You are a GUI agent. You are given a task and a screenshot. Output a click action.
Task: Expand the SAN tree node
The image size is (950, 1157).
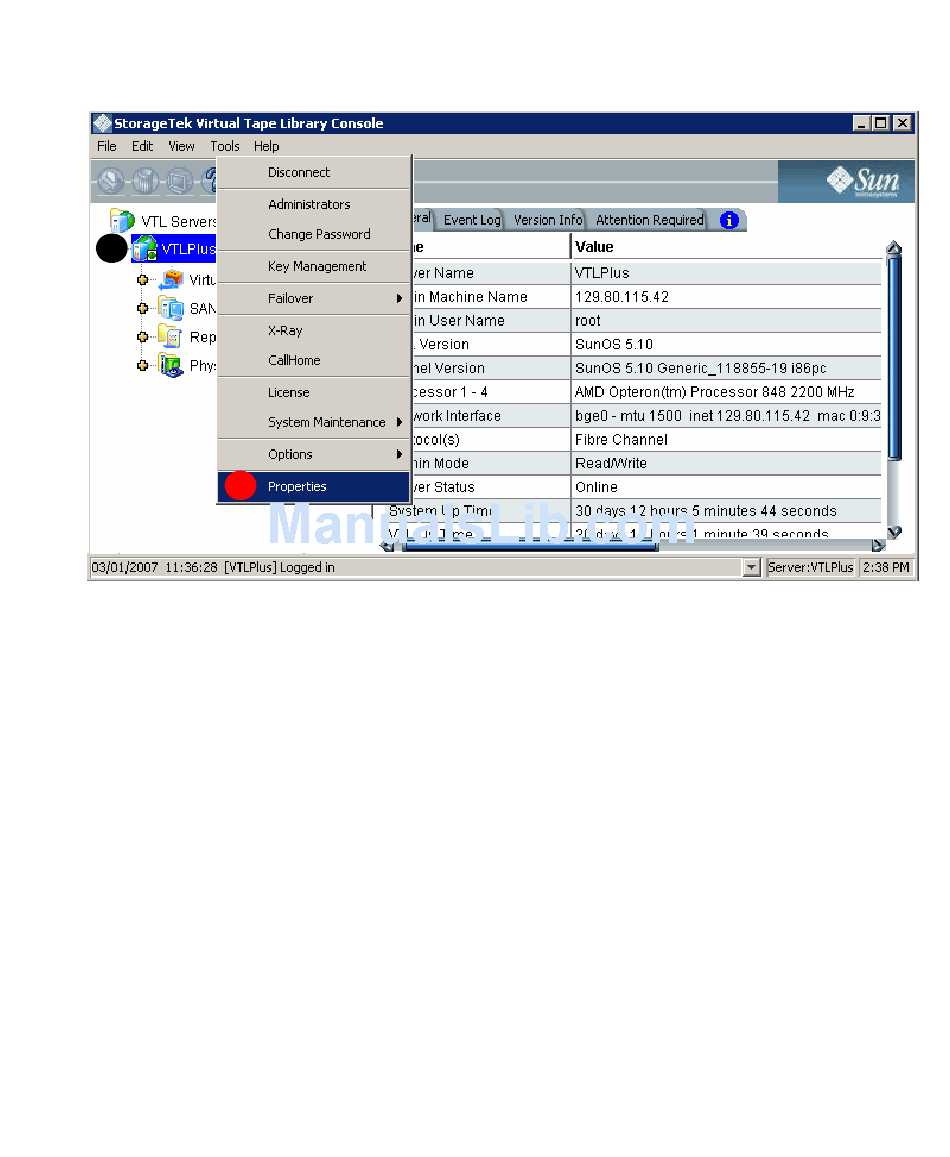(142, 308)
